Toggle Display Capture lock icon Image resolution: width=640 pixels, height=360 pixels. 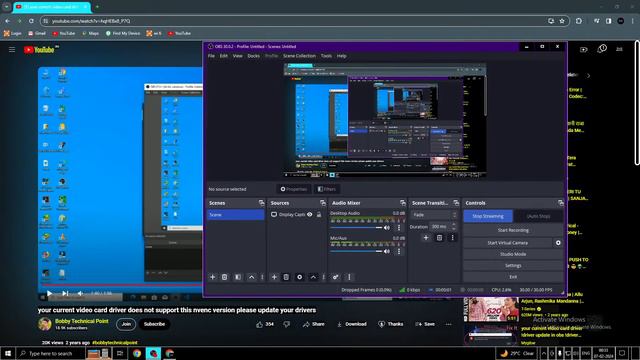pyautogui.click(x=319, y=214)
